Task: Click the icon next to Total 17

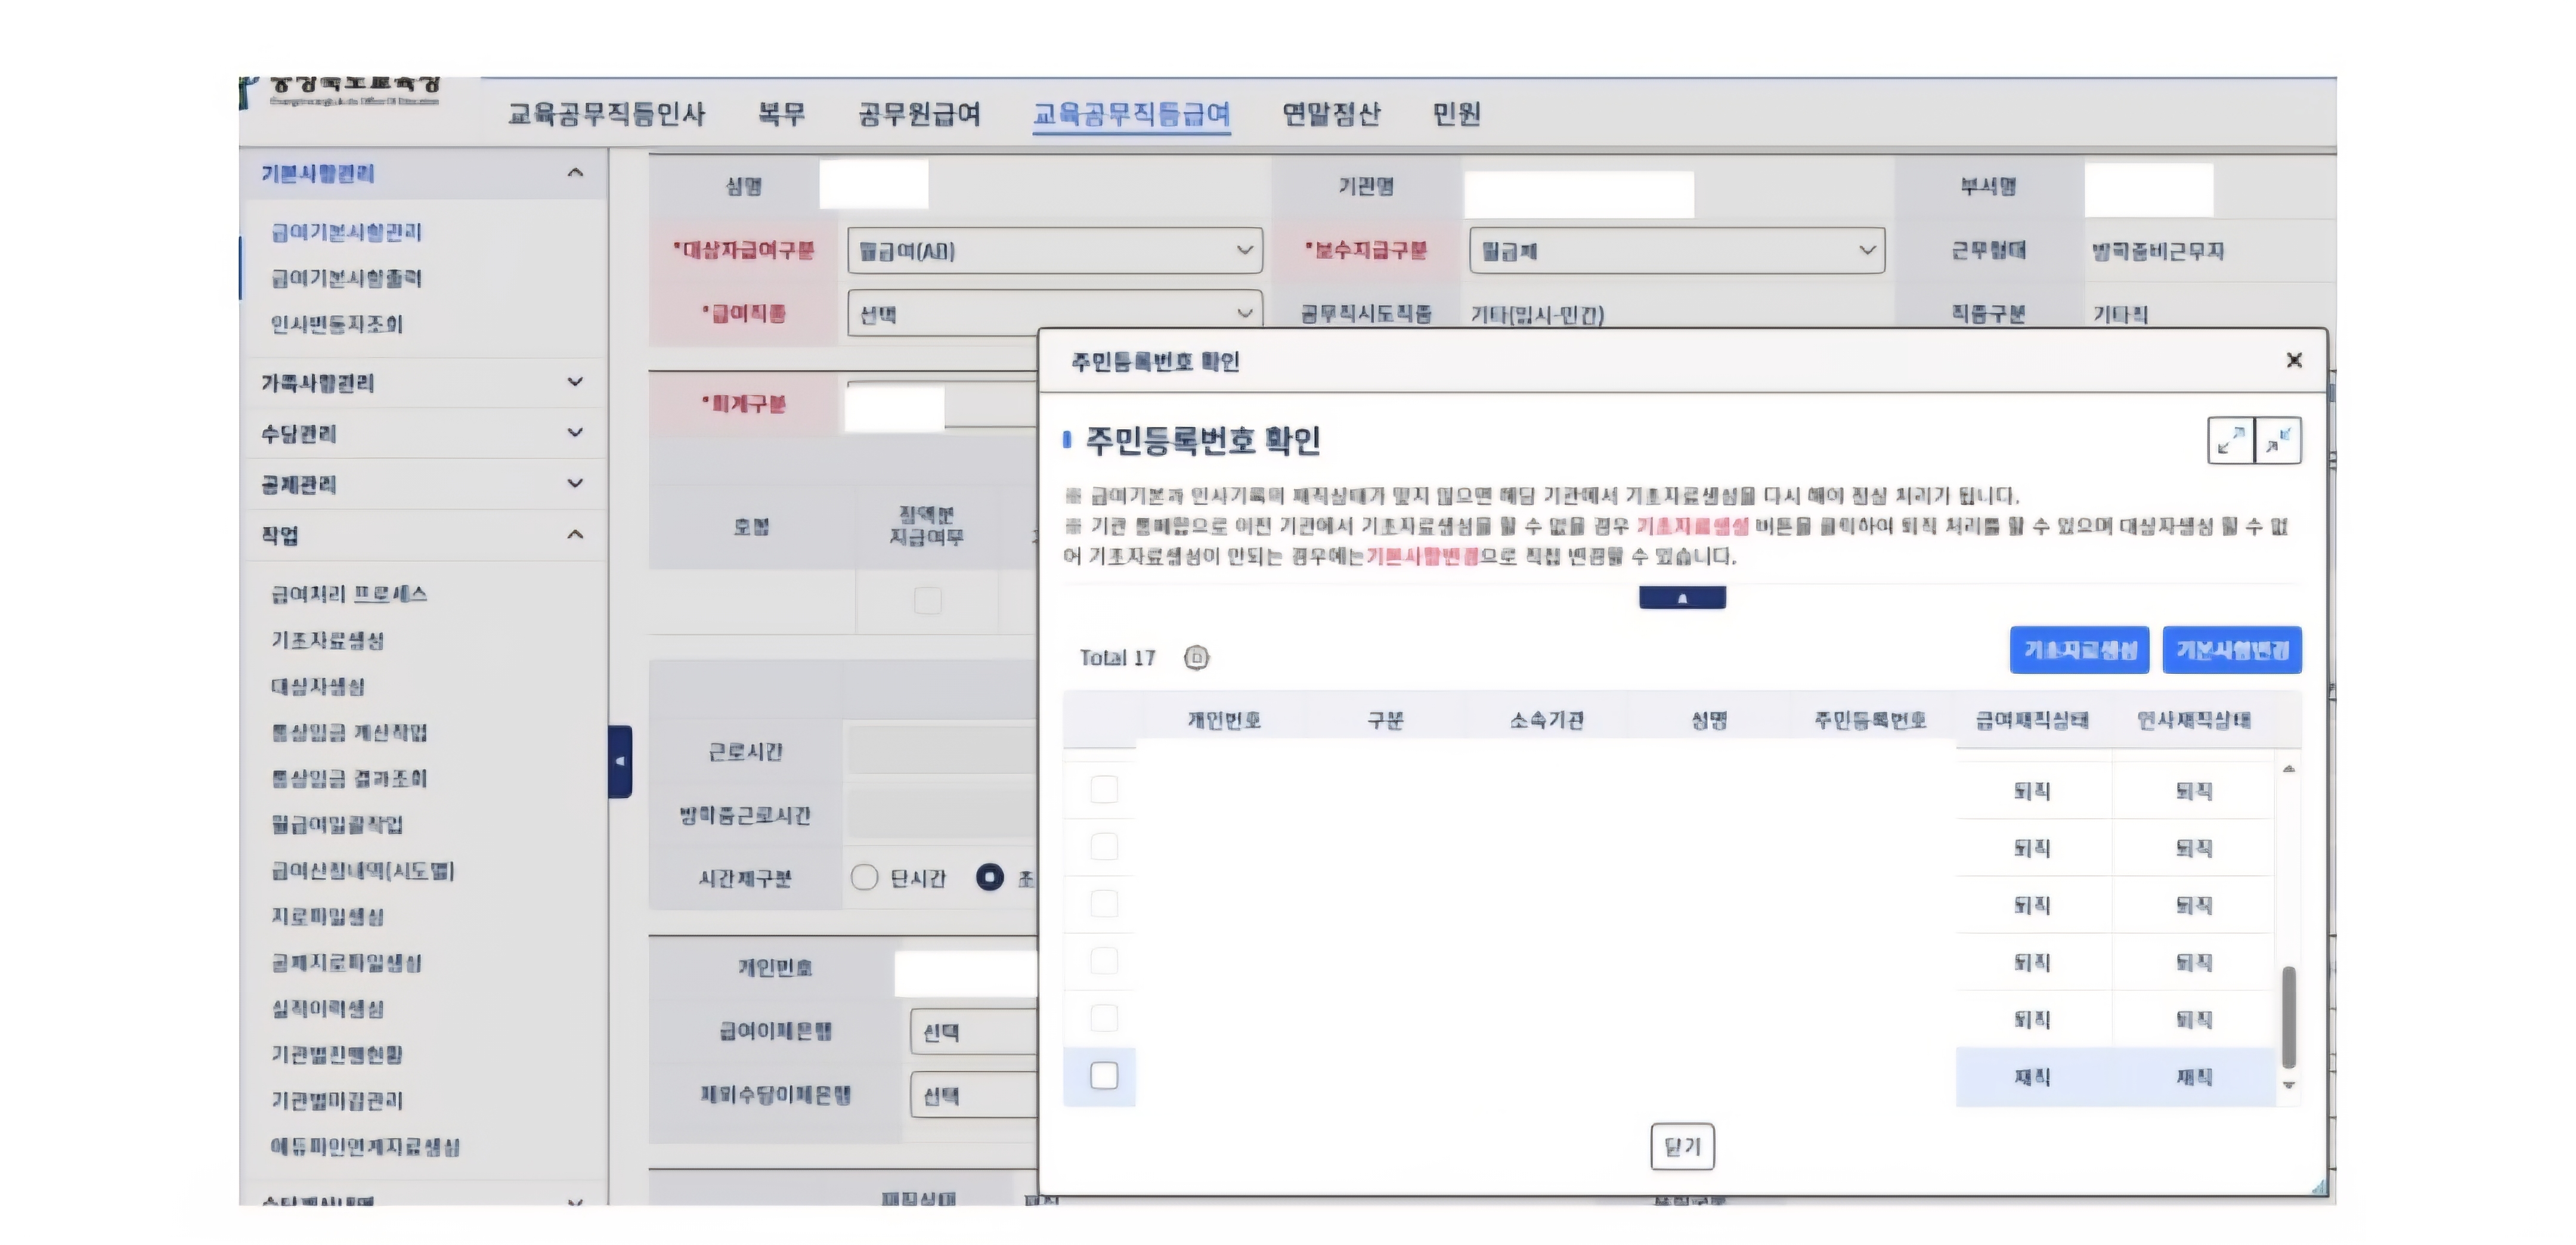Action: [x=1196, y=658]
